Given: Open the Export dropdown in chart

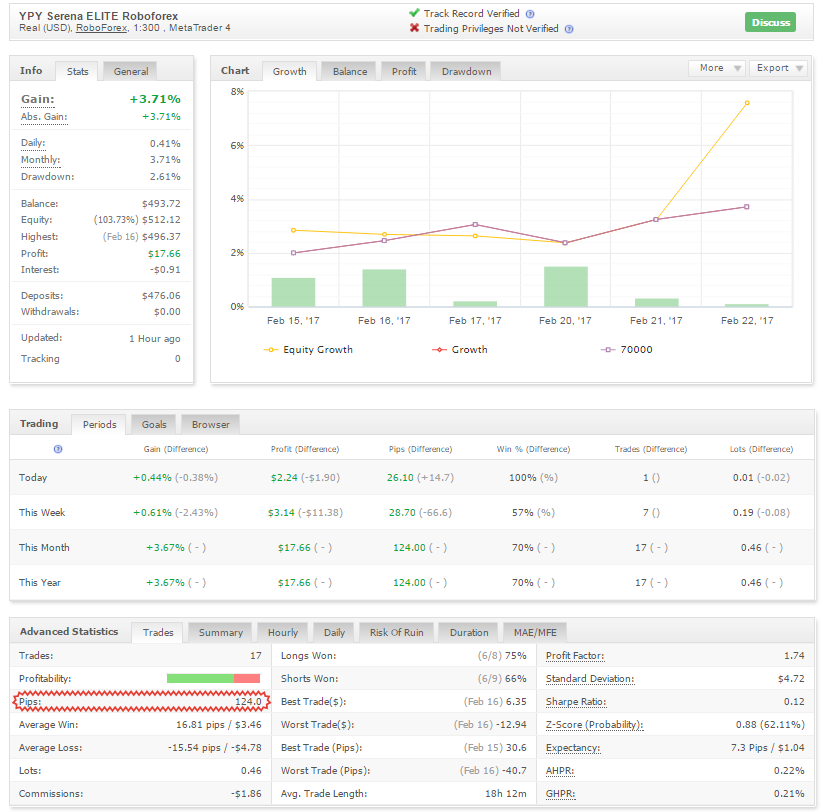Looking at the screenshot, I should point(778,68).
